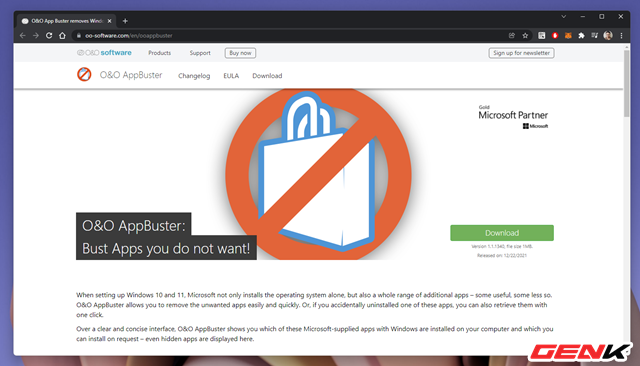The width and height of the screenshot is (640, 366).
Task: Close the O&O App Buster tab
Action: (x=109, y=21)
